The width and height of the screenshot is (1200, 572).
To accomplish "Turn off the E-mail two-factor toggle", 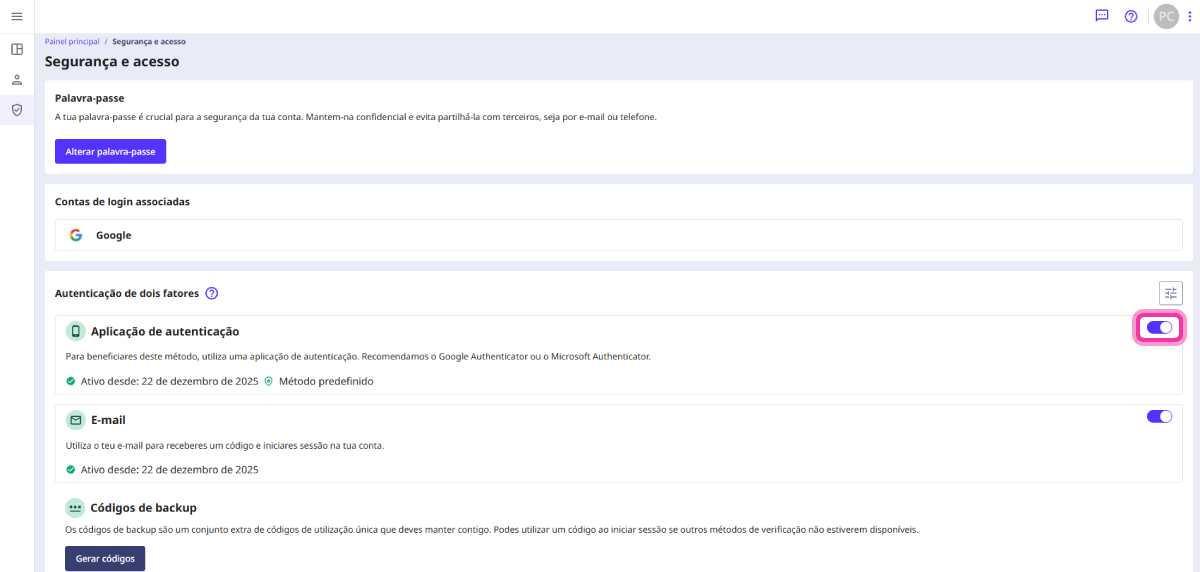I will 1159,417.
